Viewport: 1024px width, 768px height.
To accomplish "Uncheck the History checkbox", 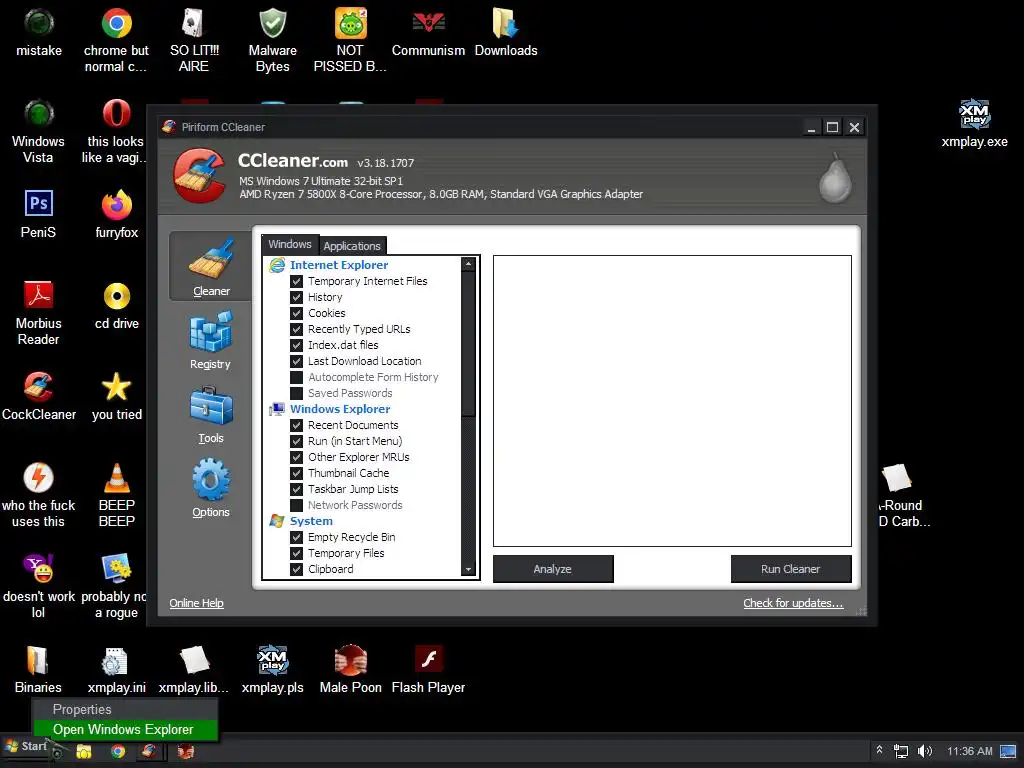I will coord(296,297).
